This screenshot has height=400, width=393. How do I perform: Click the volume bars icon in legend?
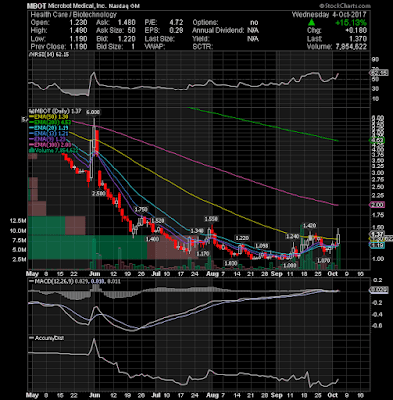click(30, 151)
